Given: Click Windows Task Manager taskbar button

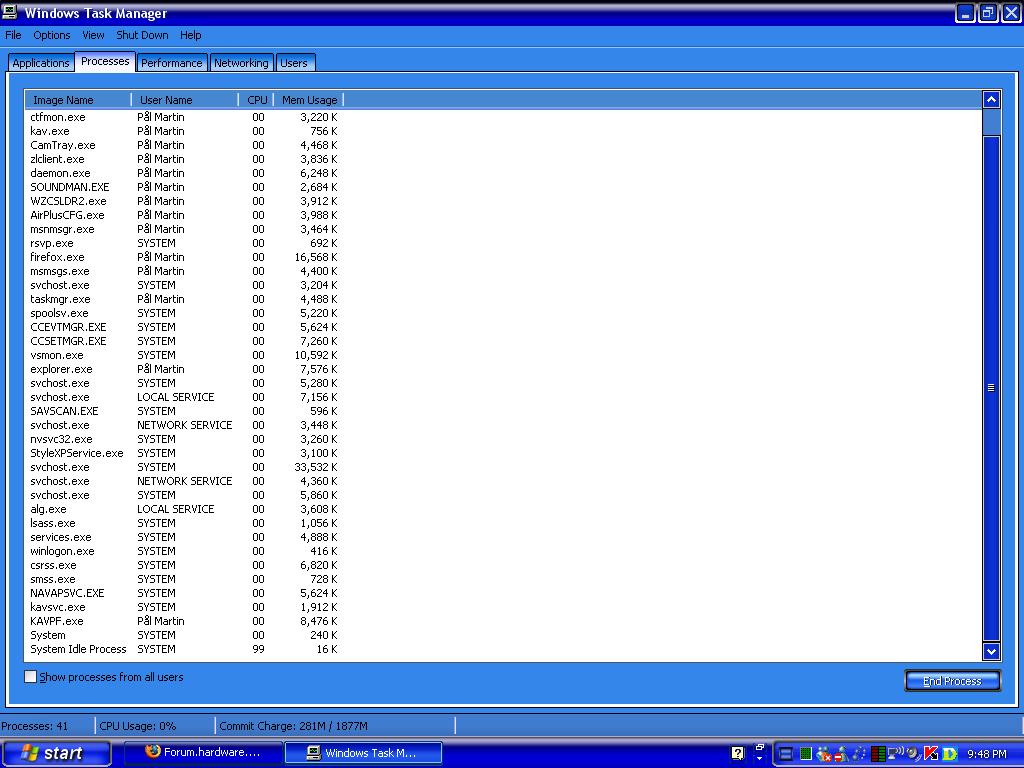Looking at the screenshot, I should [x=363, y=752].
